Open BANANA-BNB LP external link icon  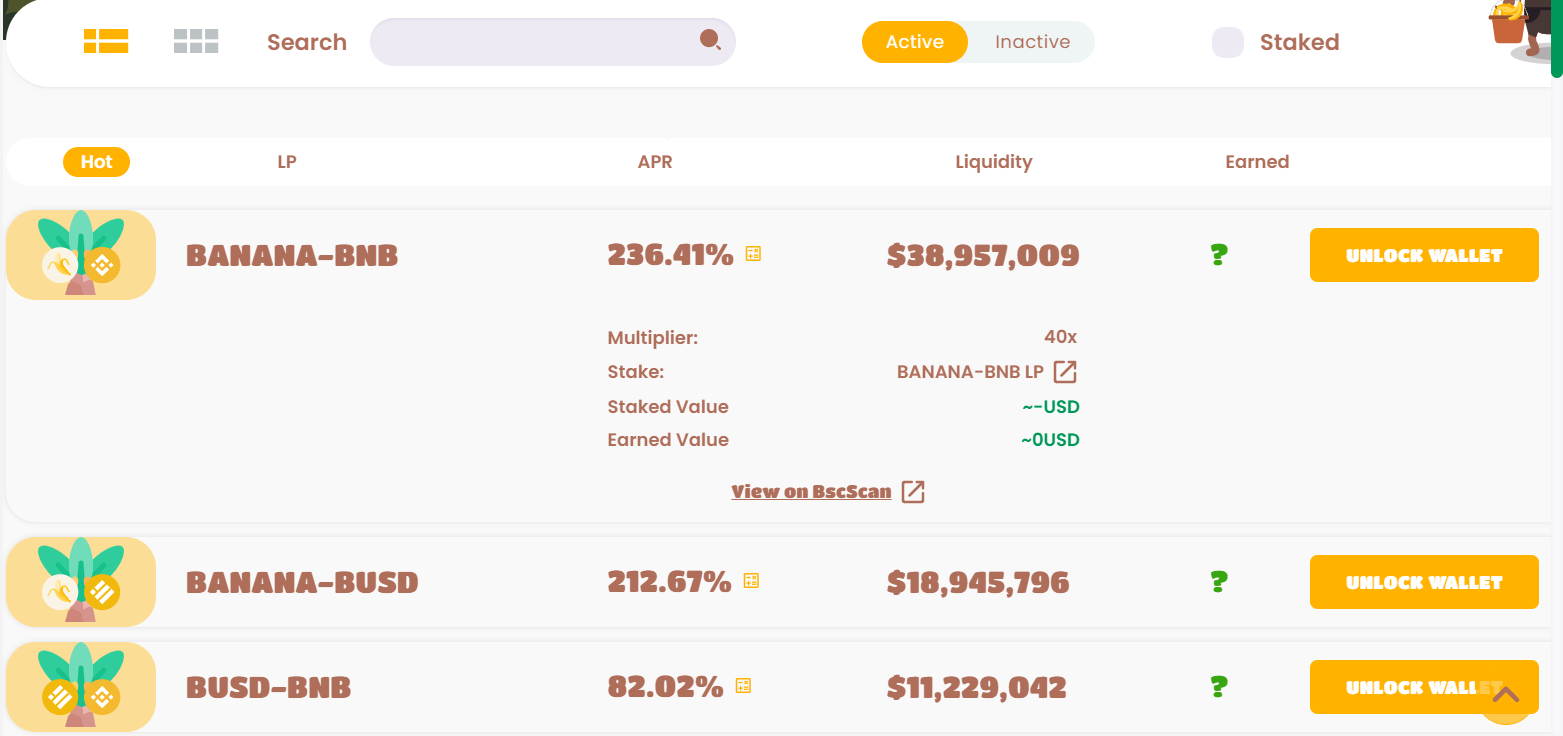1066,372
